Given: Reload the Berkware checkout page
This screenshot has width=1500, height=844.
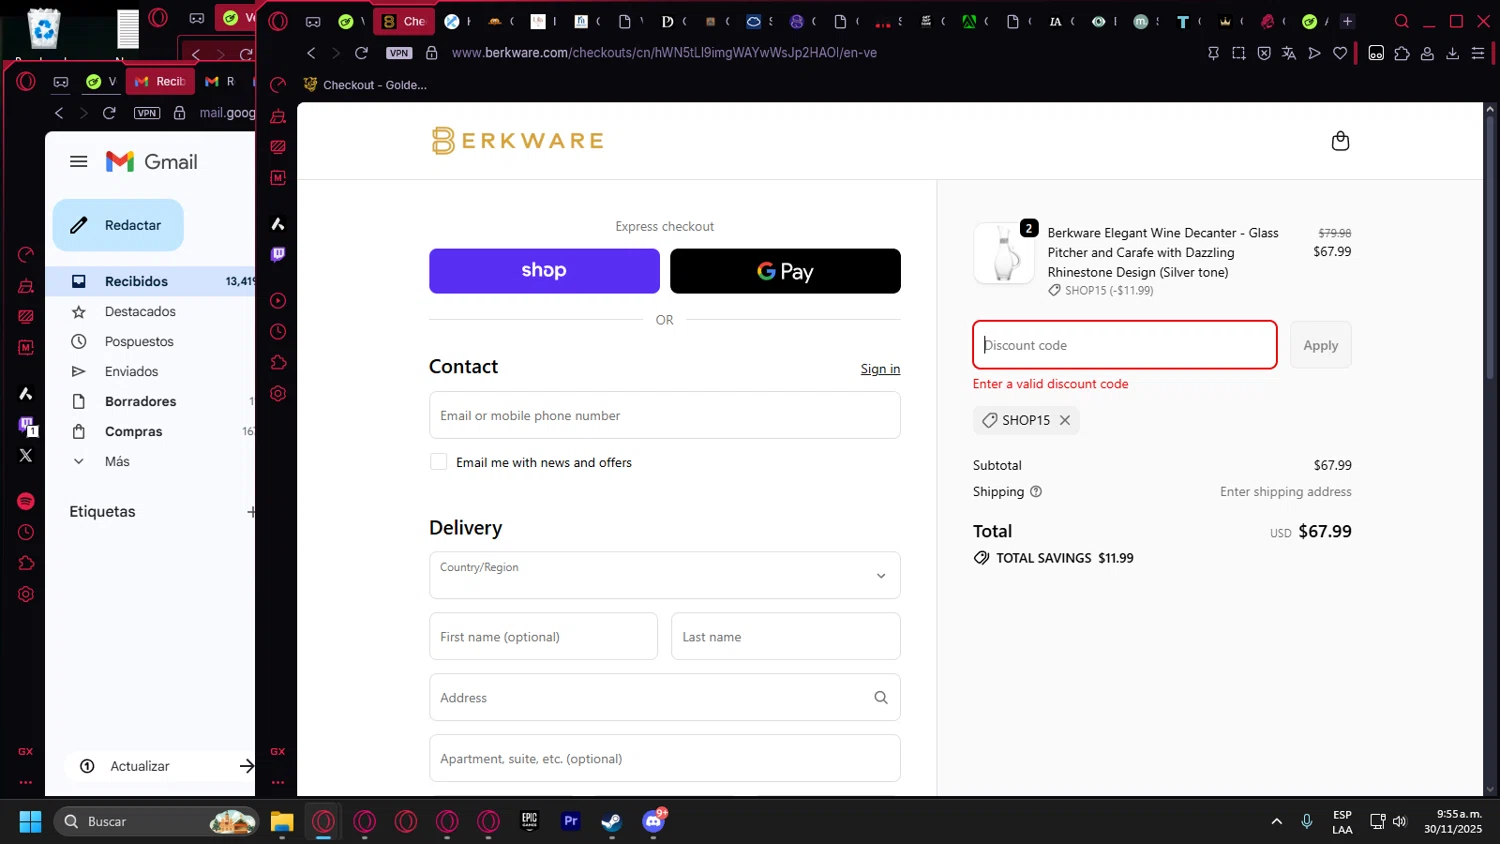Looking at the screenshot, I should coord(362,53).
